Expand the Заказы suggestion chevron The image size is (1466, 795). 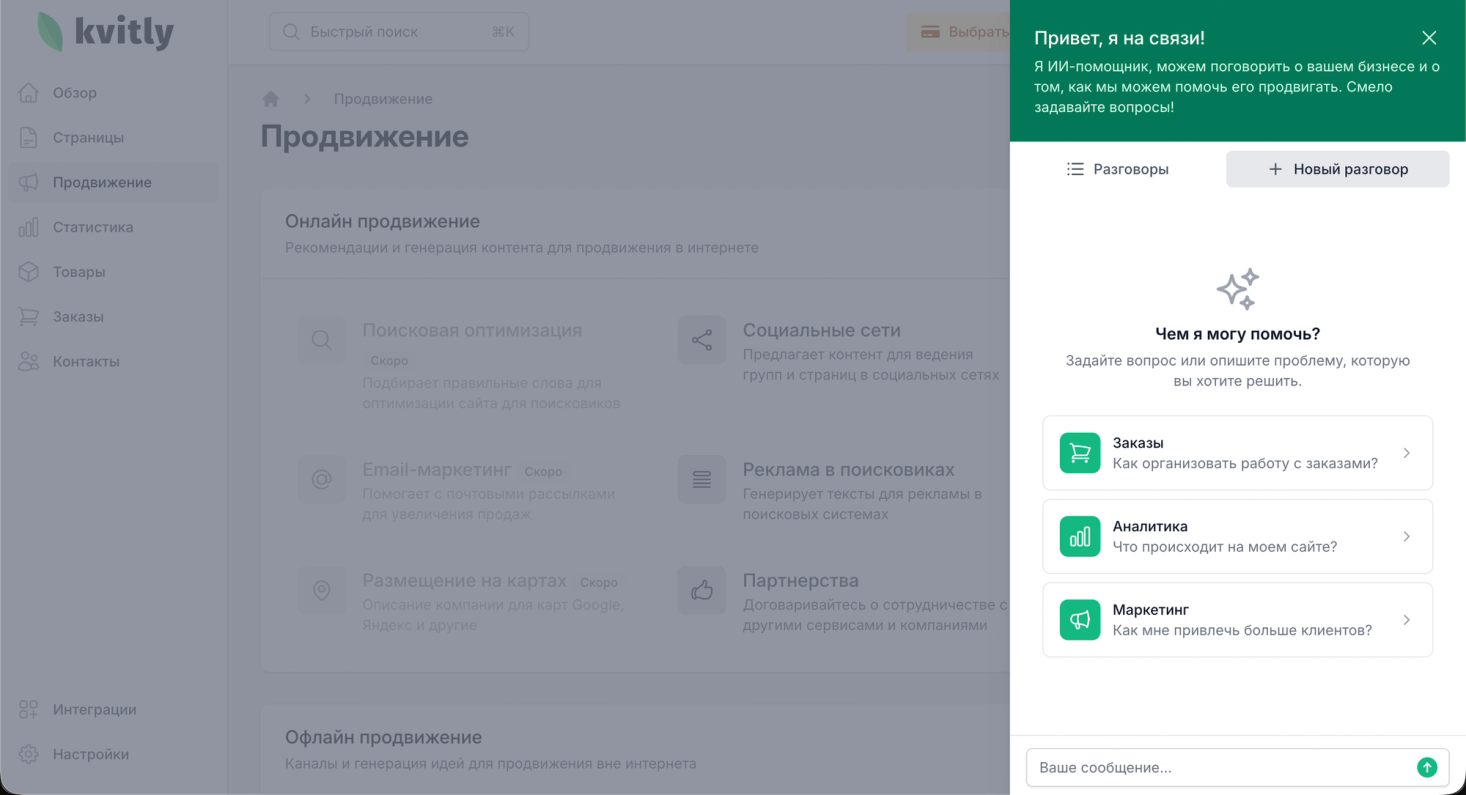tap(1407, 453)
